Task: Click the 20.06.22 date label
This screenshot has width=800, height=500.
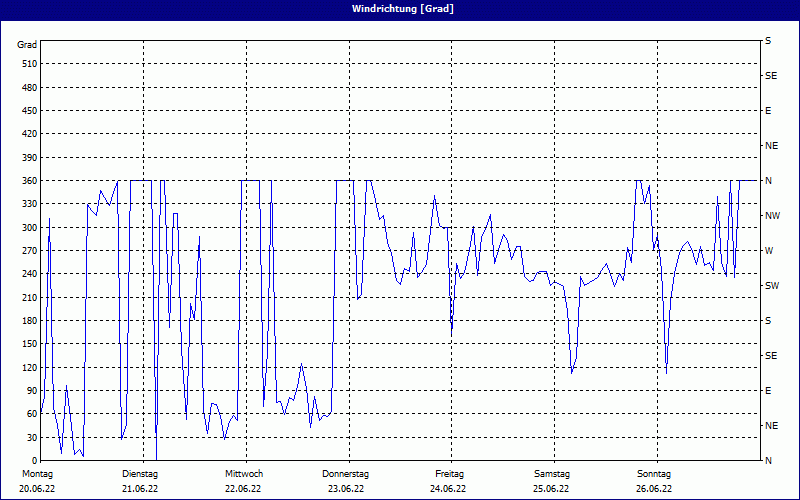Action: (38, 489)
